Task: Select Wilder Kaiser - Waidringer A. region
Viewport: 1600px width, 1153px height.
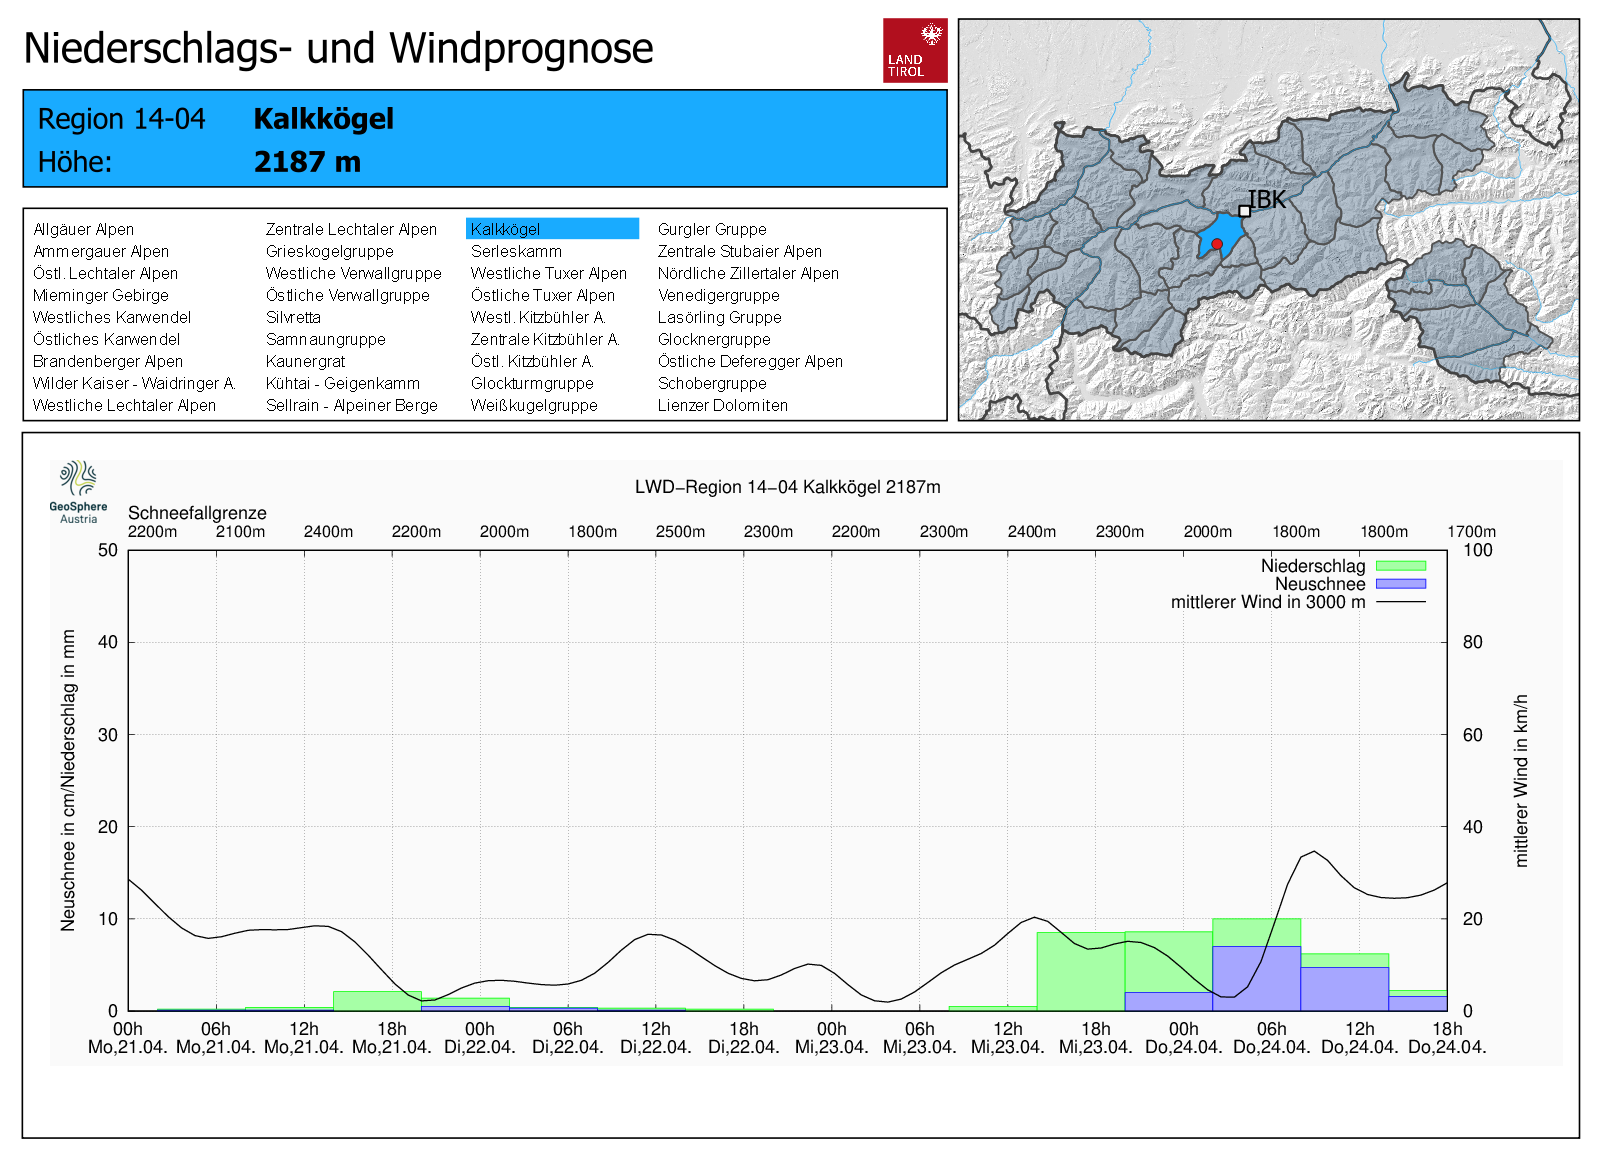Action: coord(134,383)
